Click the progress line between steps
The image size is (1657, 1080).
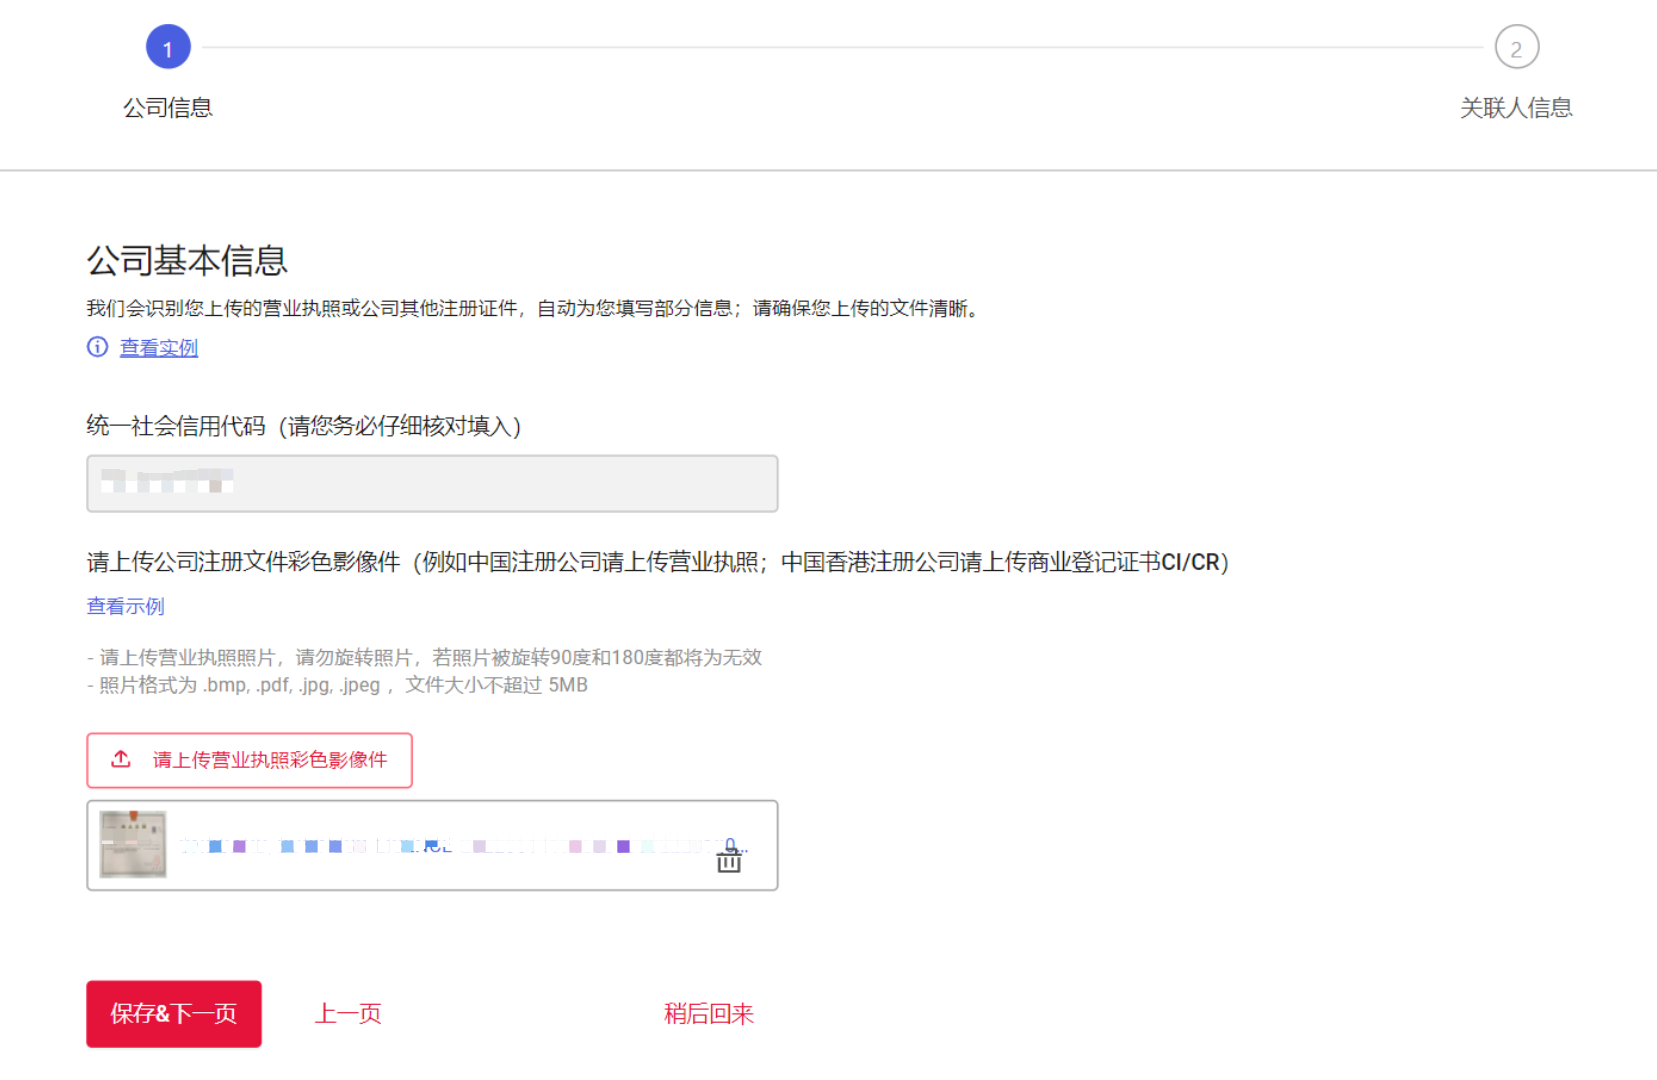point(840,47)
